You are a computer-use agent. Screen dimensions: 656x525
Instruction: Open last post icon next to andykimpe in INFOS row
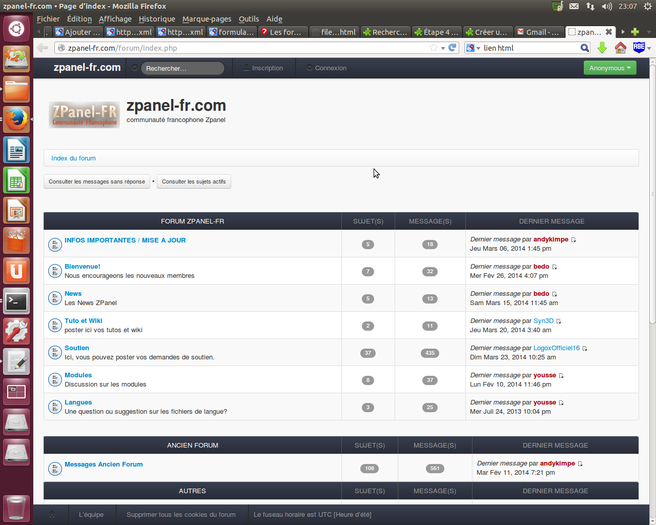coord(574,240)
